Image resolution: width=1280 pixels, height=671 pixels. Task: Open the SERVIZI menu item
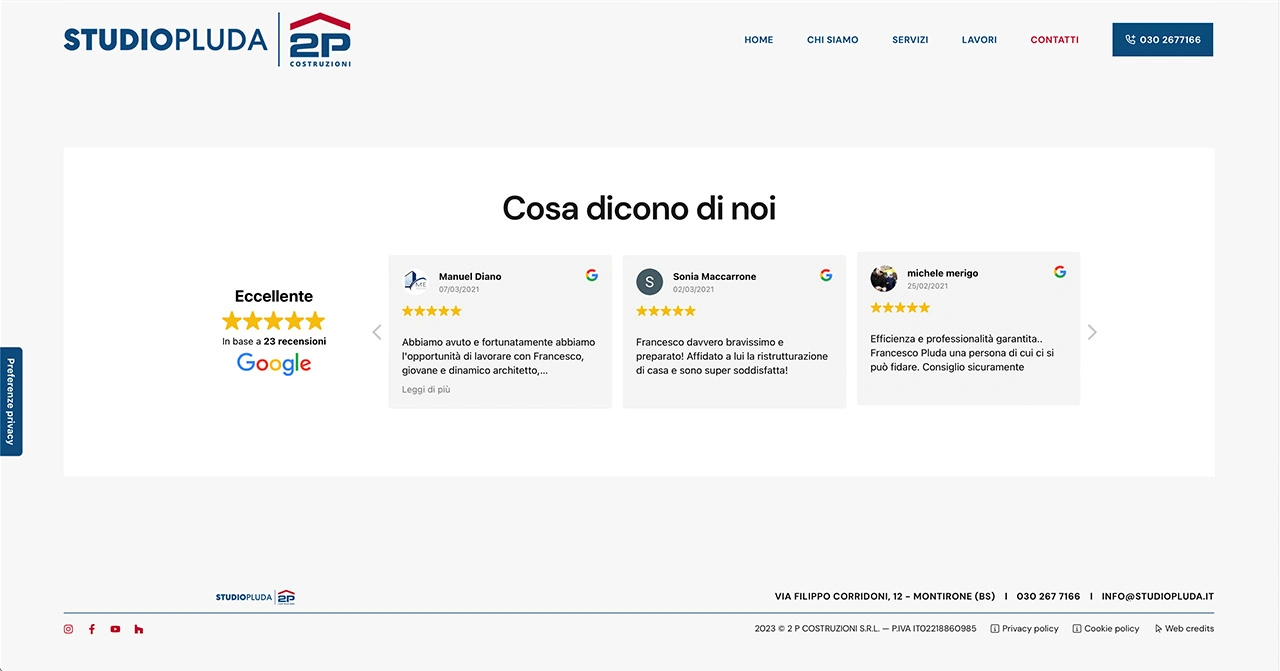910,40
